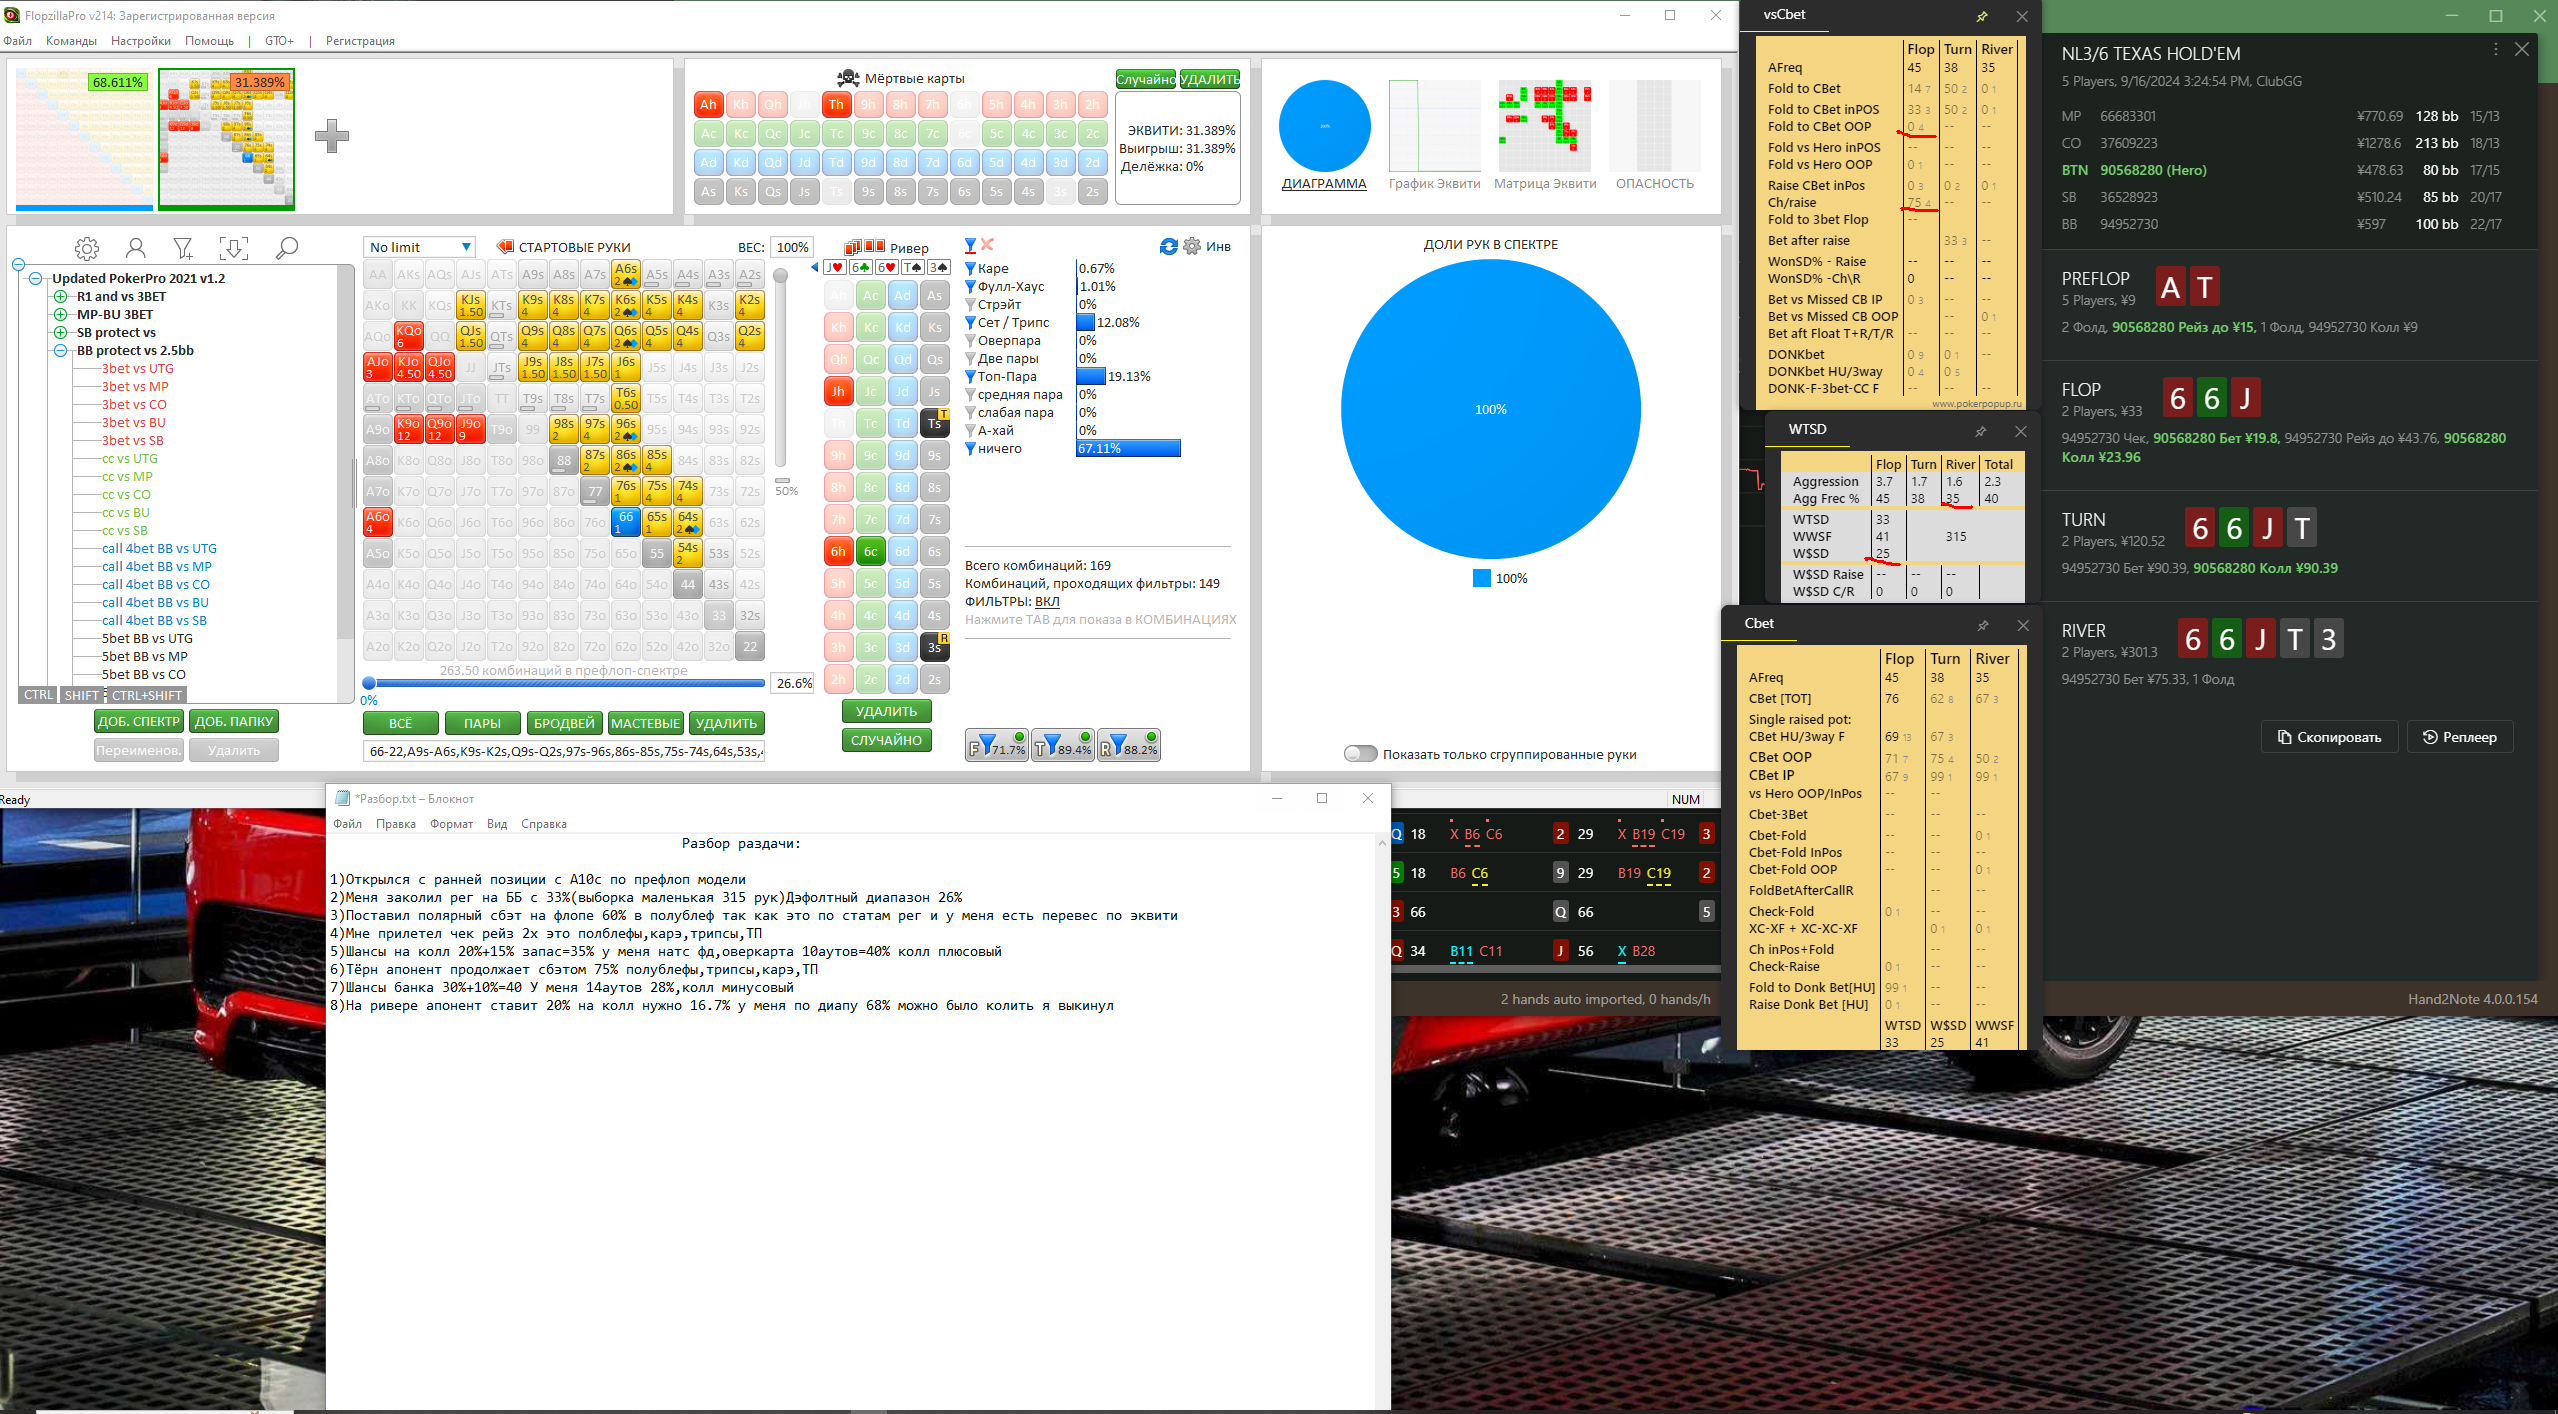Clear filters with the red X icon
Screen dimensions: 2558x1414
click(x=987, y=244)
